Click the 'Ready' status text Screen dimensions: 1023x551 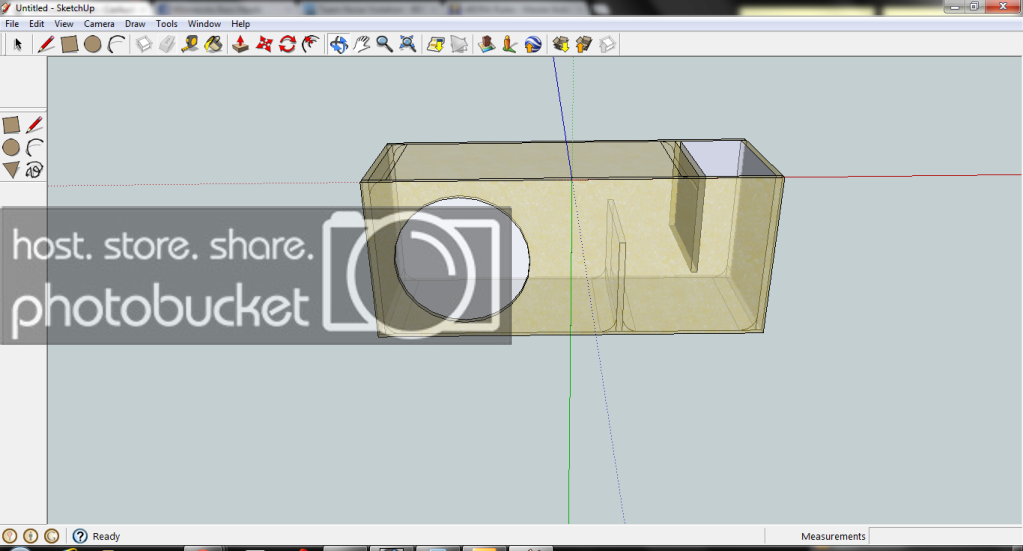[x=106, y=536]
